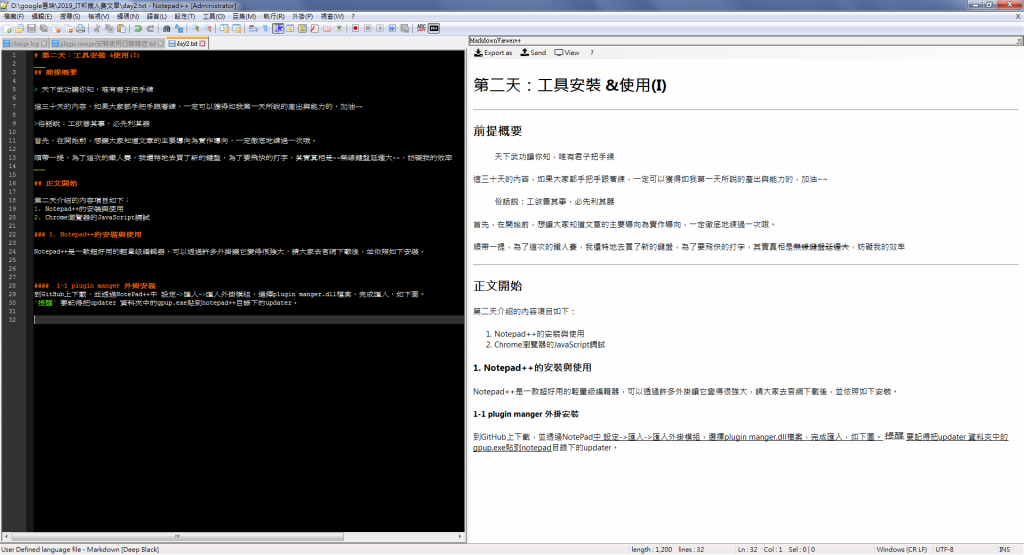Image resolution: width=1024 pixels, height=555 pixels.
Task: Toggle the highlighted indent guide button
Action: 278,29
